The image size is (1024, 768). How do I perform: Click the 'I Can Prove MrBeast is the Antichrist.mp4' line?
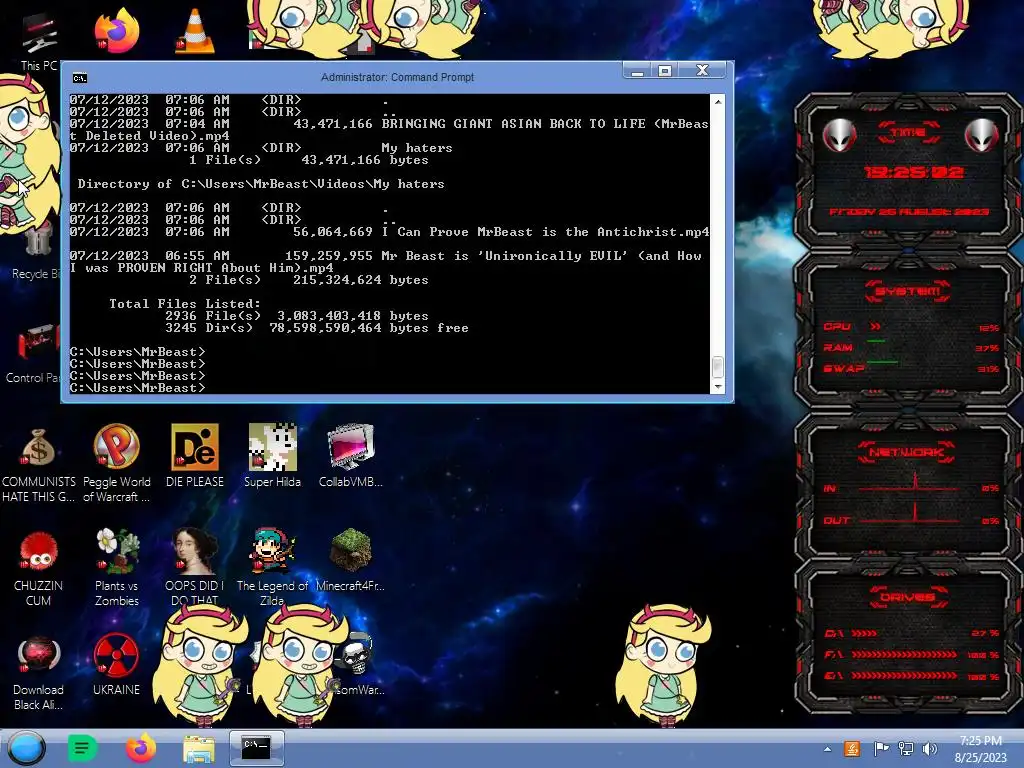(x=389, y=232)
